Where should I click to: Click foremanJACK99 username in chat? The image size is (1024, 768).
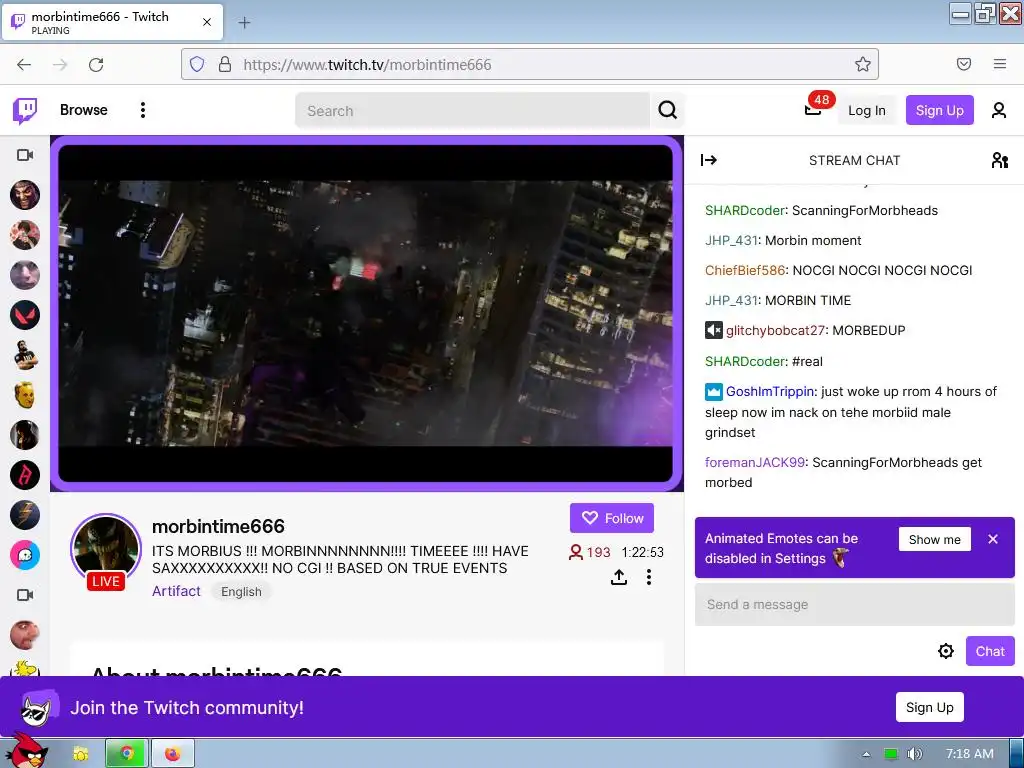tap(754, 462)
